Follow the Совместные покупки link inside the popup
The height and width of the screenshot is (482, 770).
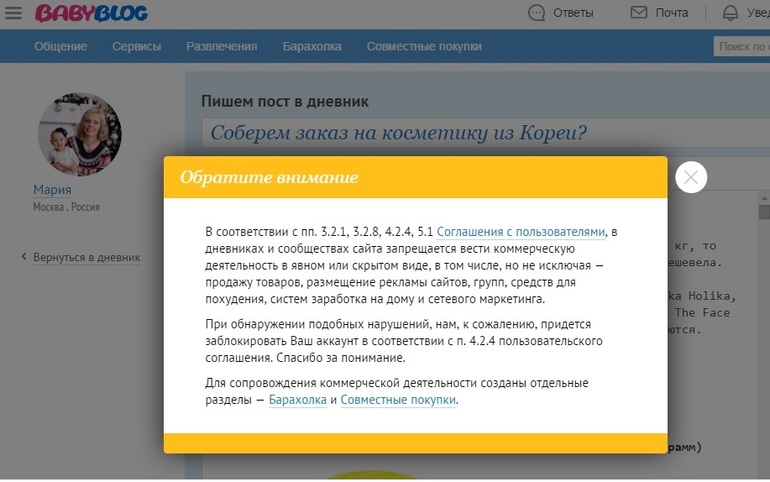(398, 400)
